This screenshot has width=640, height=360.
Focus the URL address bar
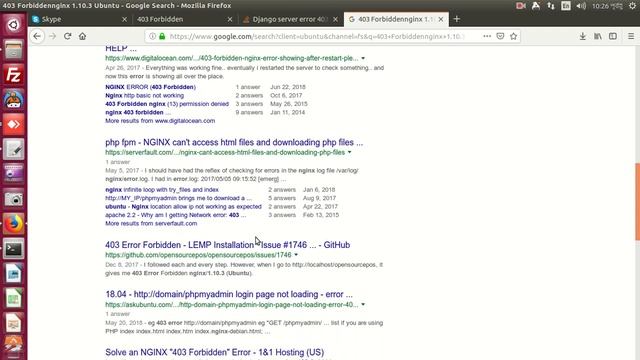(x=316, y=36)
